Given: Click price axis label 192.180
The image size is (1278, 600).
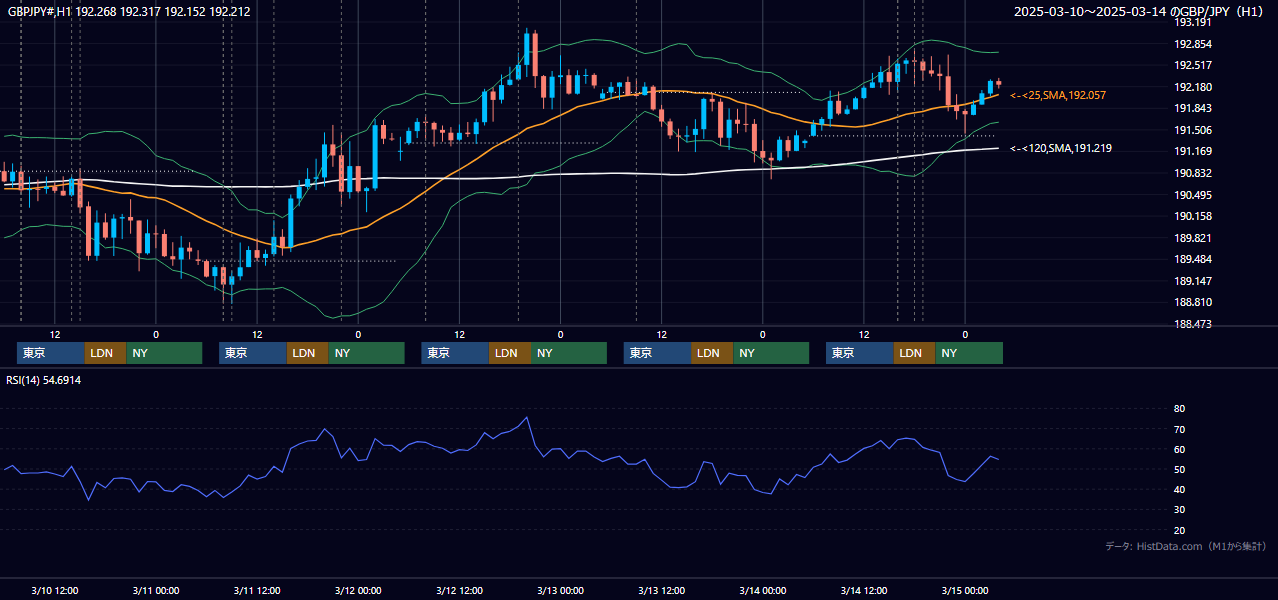Looking at the screenshot, I should (1193, 87).
